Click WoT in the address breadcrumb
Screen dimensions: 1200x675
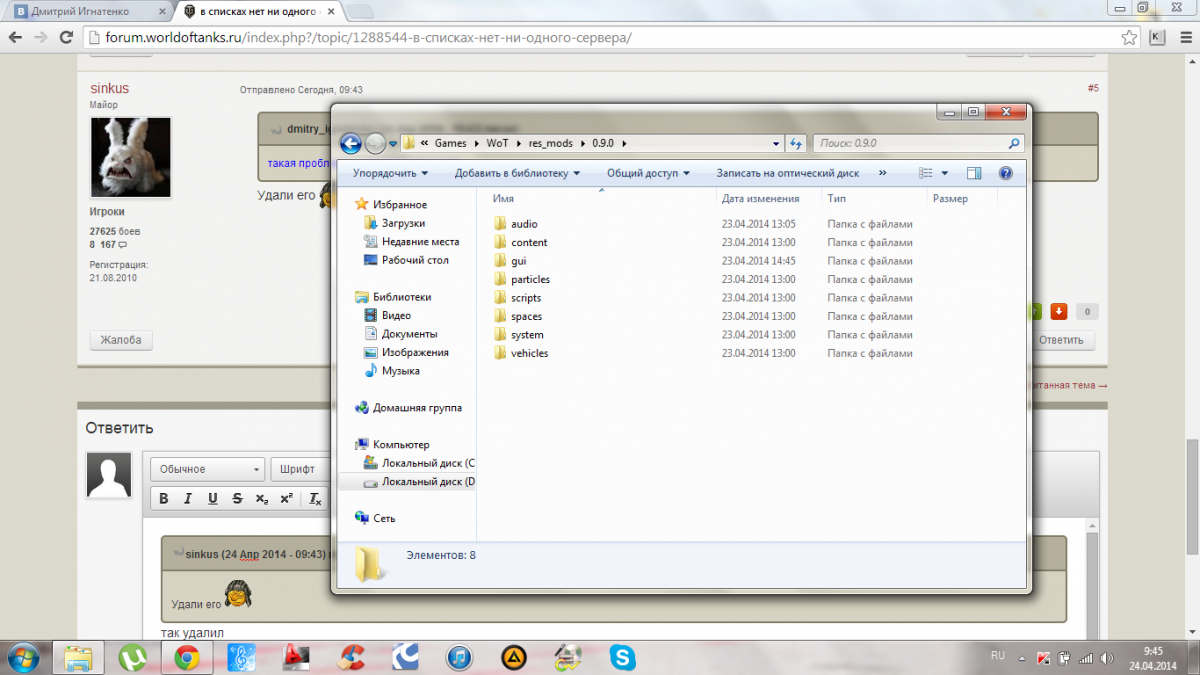click(498, 143)
